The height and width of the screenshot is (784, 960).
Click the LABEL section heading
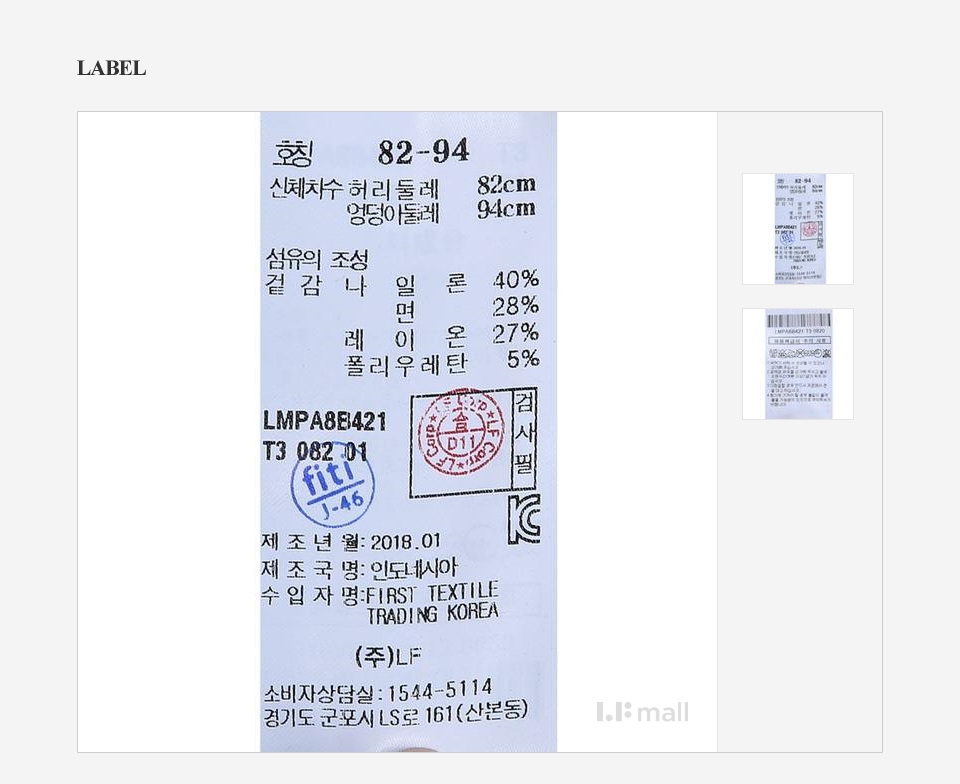click(x=111, y=68)
